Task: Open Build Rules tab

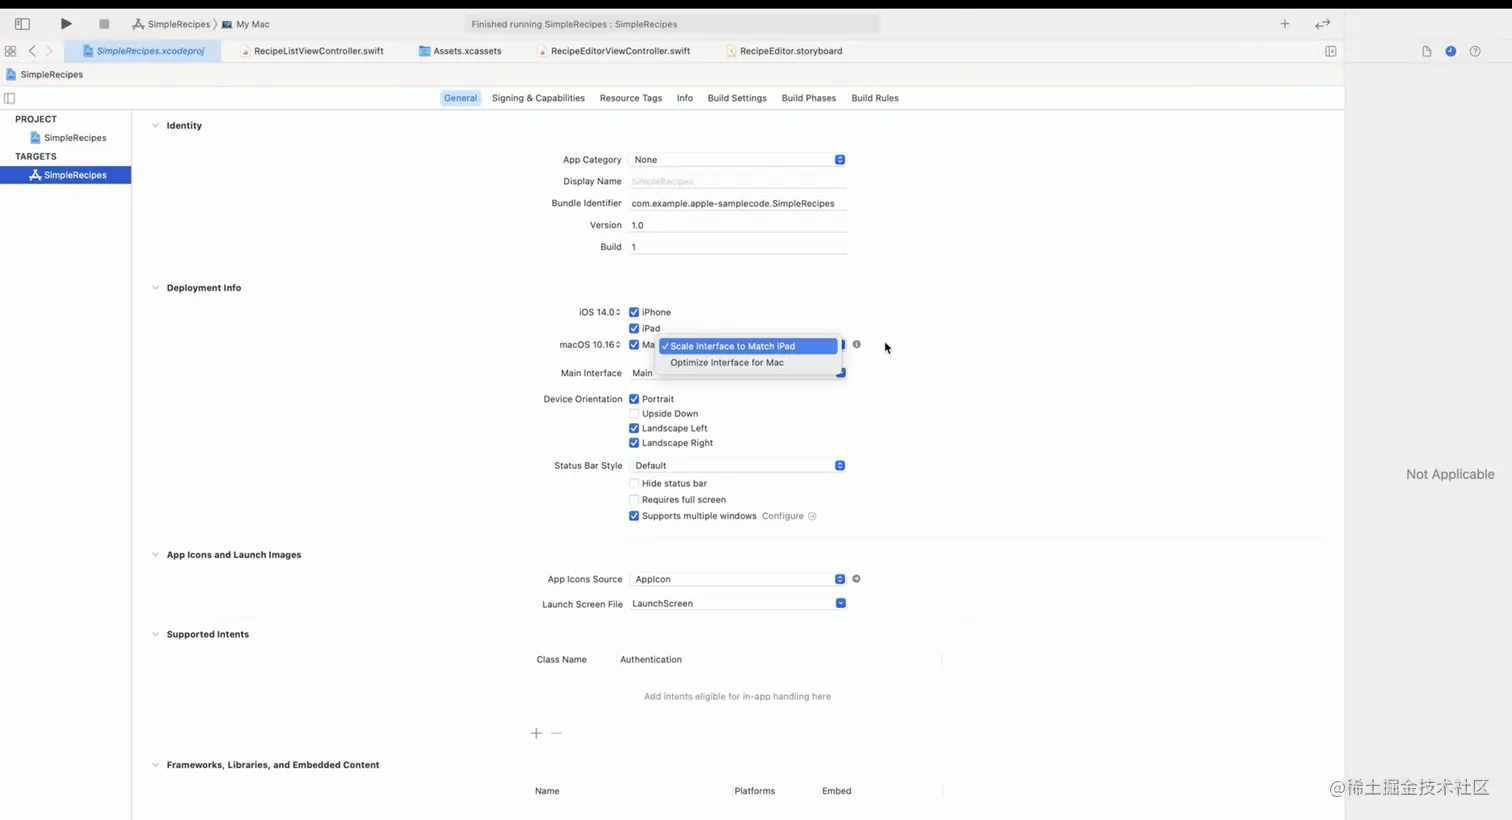Action: [875, 98]
